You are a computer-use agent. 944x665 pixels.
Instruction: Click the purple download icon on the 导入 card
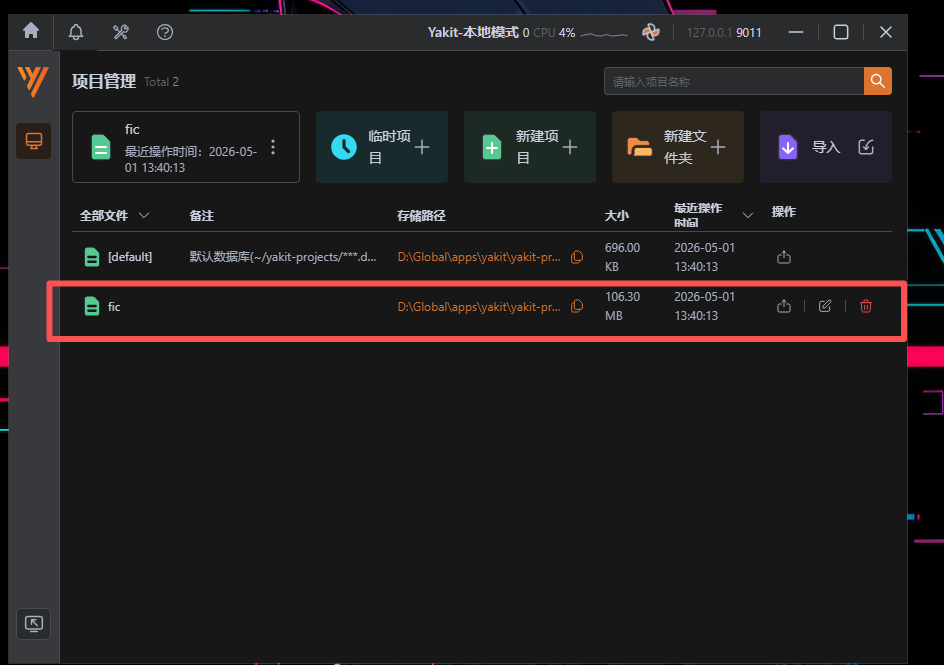coord(787,147)
